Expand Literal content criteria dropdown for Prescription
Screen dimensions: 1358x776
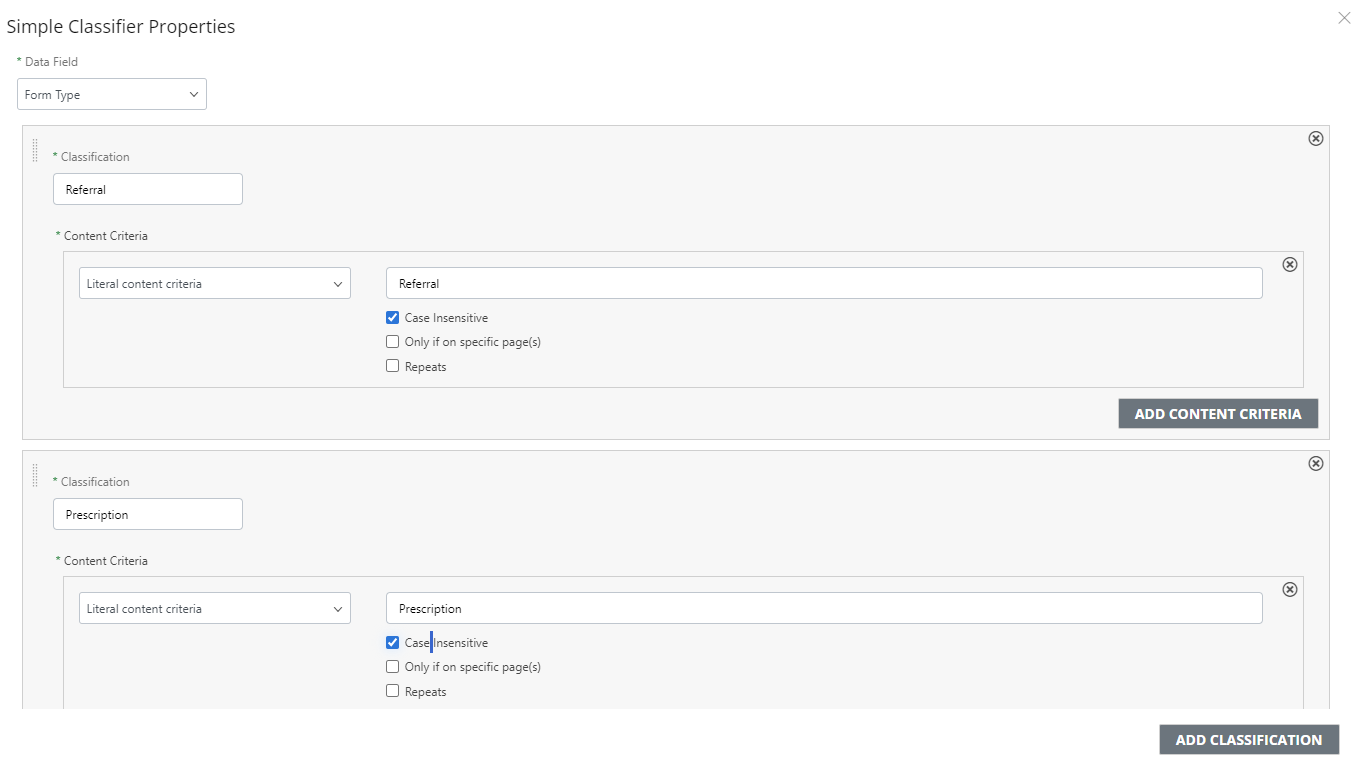pos(215,609)
